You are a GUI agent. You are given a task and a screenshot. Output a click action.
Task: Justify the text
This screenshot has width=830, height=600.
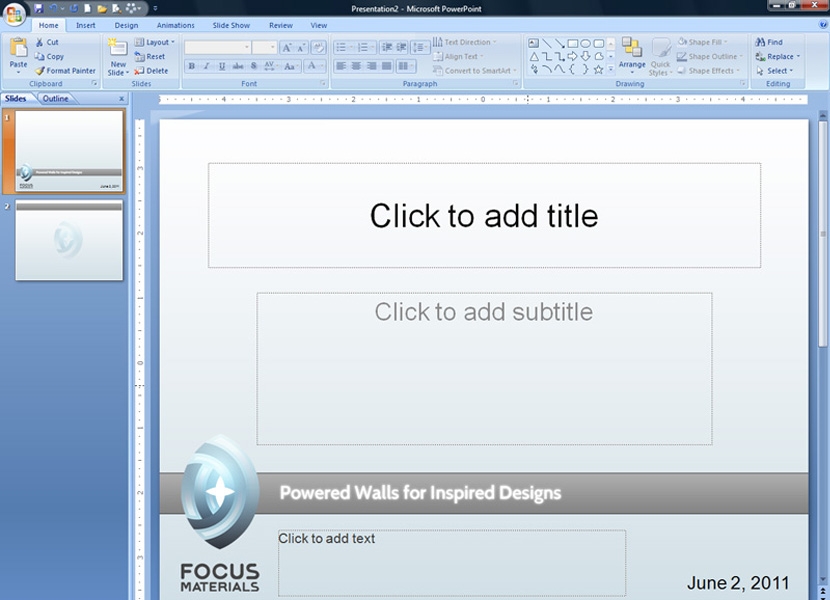click(387, 66)
